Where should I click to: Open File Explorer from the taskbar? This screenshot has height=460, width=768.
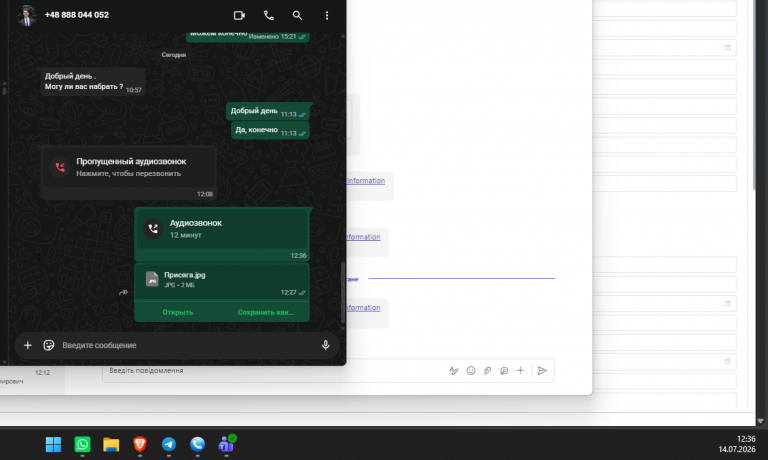pos(111,444)
